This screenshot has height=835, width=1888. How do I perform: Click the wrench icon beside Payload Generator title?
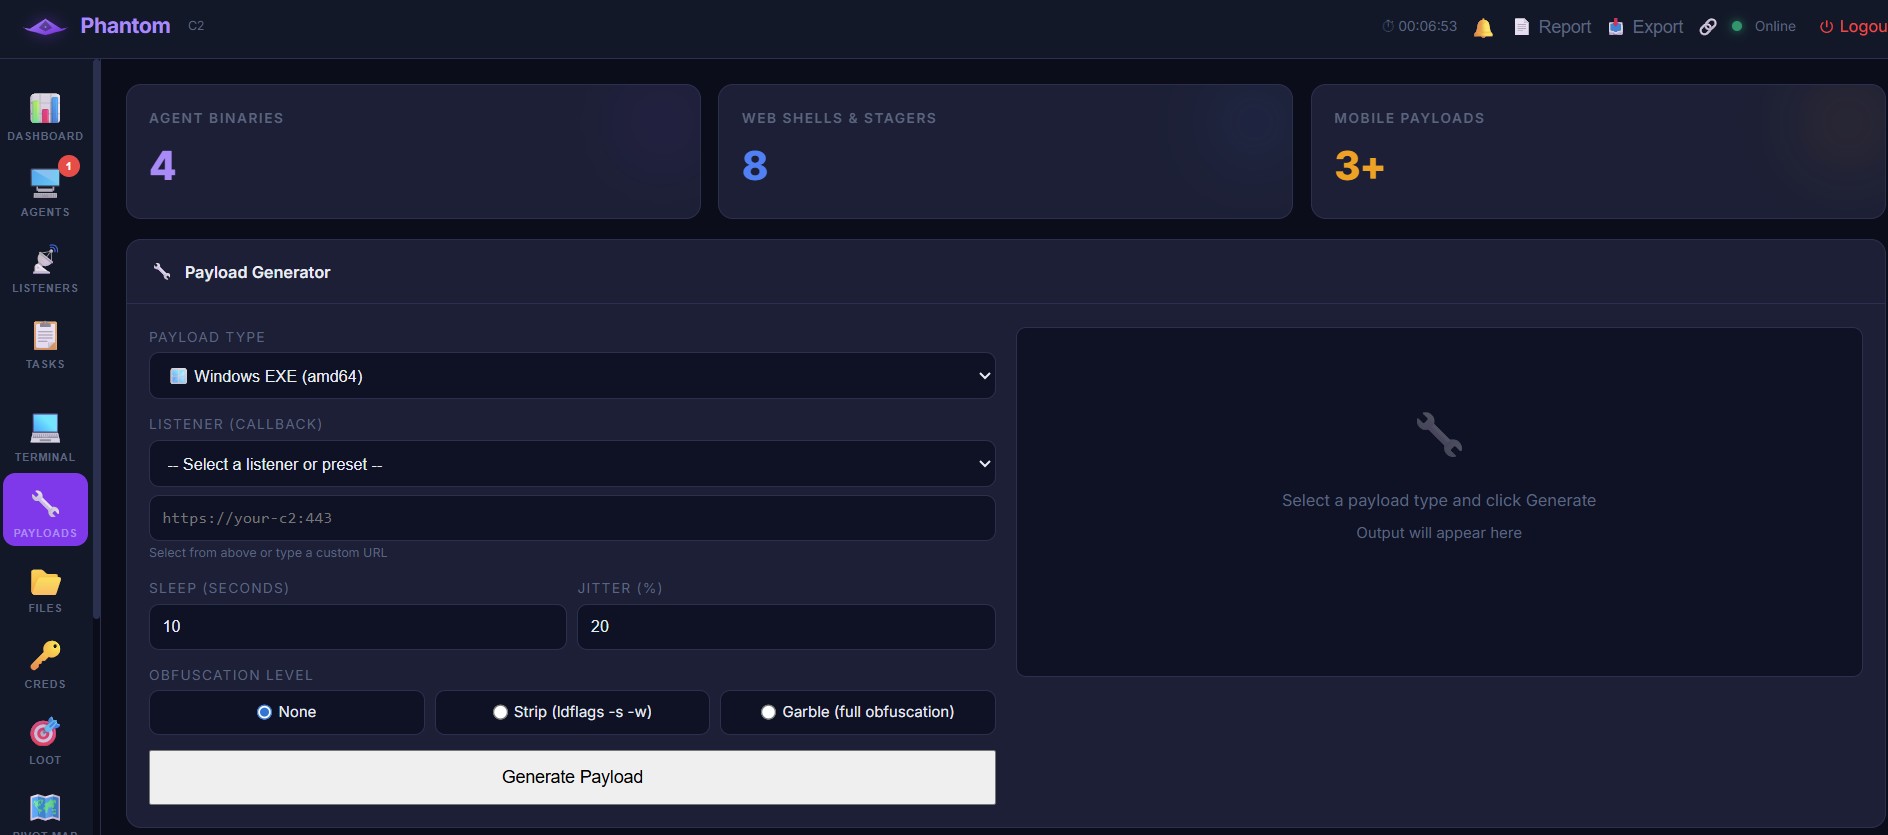click(162, 271)
